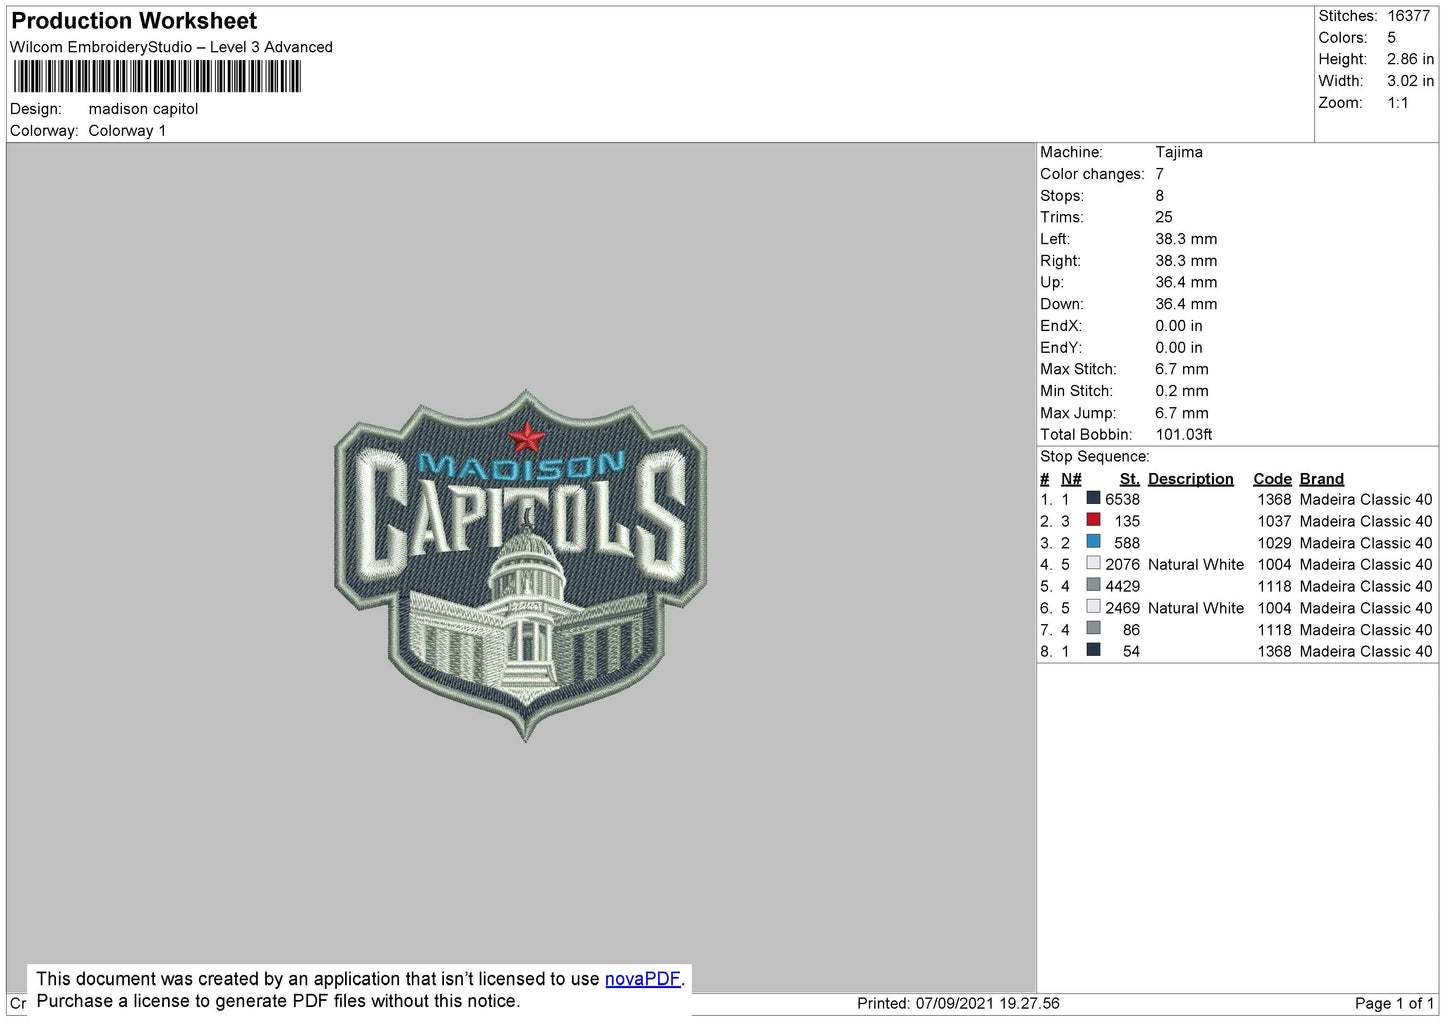Click the height value '2.86 in'
1445x1021 pixels.
[x=1410, y=59]
